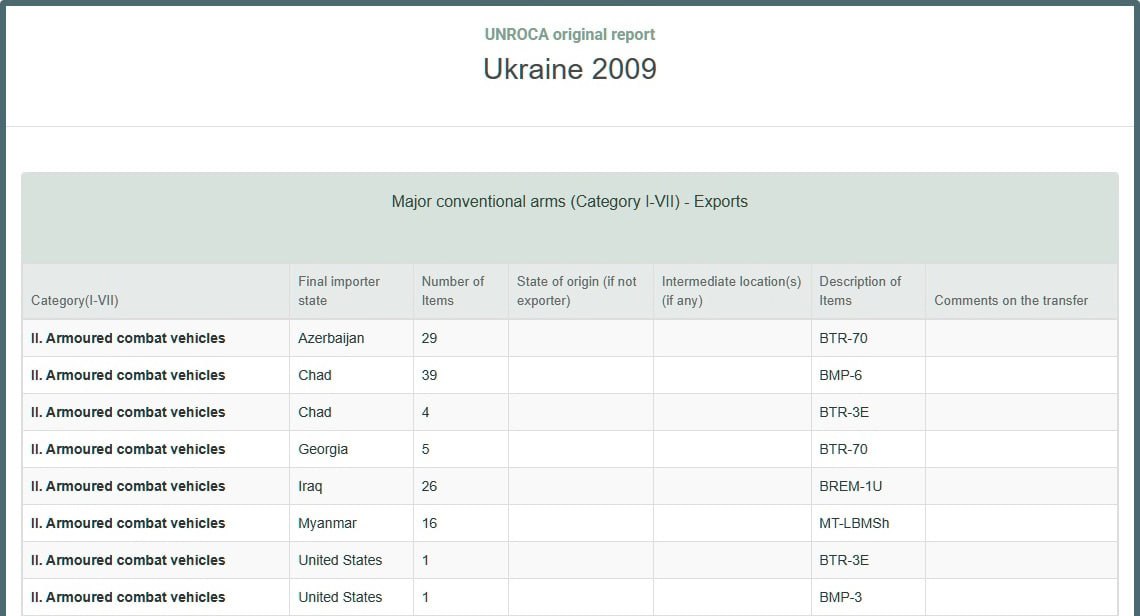Click the 'Ukraine 2009' page title

tap(569, 69)
